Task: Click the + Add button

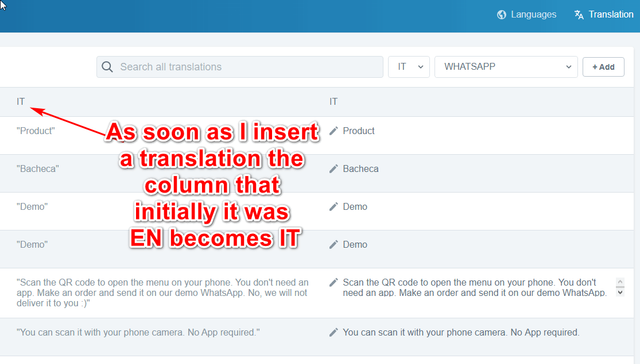Action: (603, 67)
